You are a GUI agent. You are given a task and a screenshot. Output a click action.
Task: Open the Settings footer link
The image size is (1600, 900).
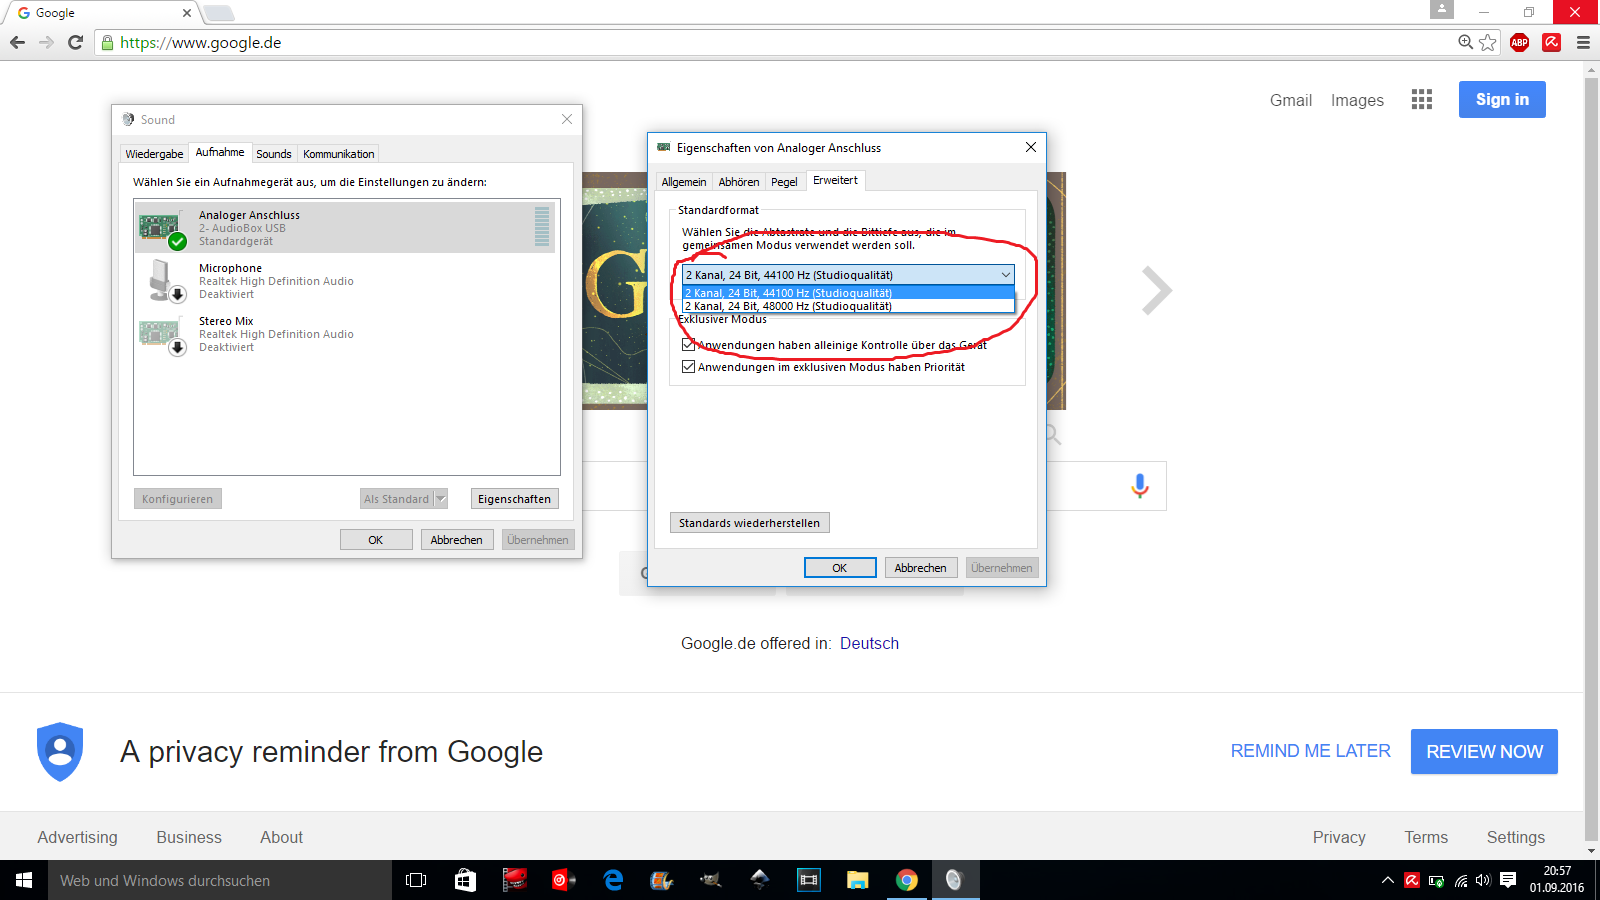(1515, 837)
